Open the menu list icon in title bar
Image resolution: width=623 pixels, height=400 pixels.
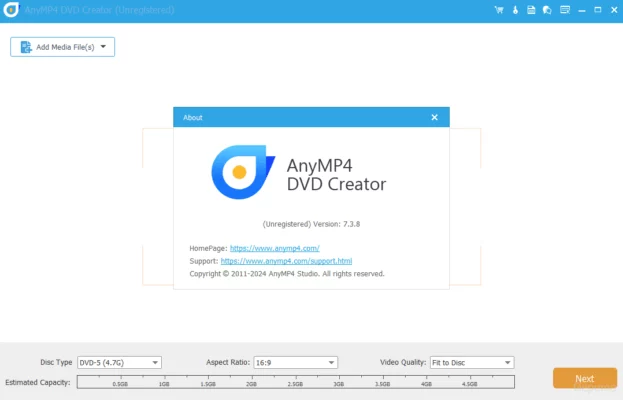point(565,10)
